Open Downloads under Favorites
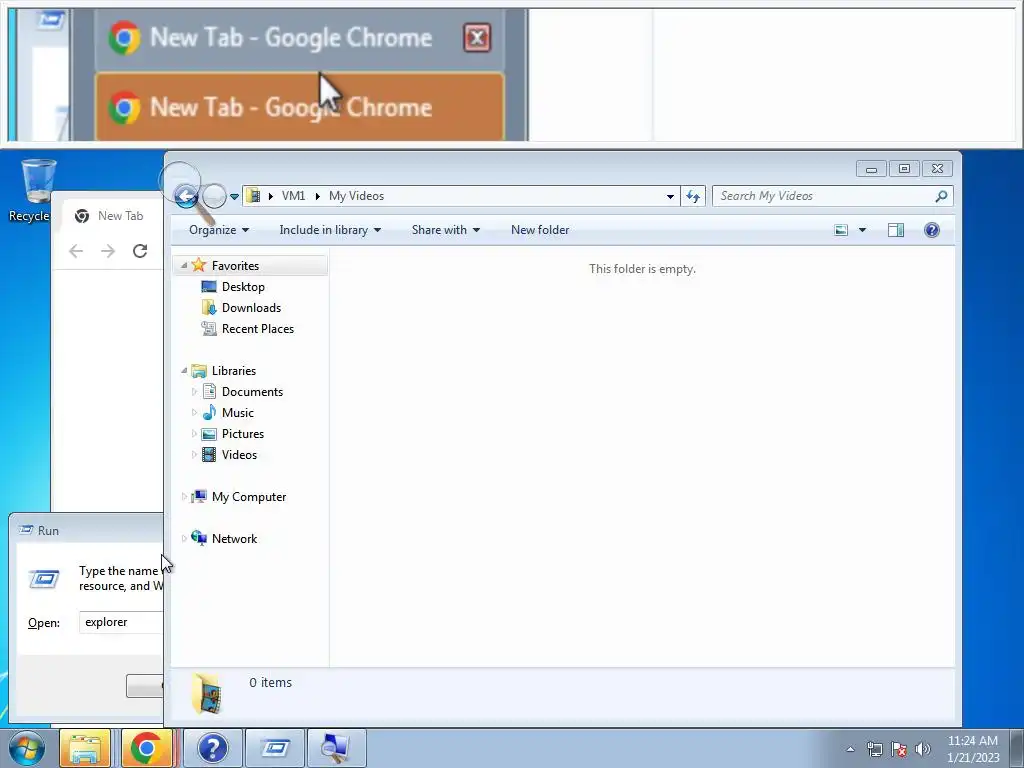Viewport: 1024px width, 768px height. [x=251, y=308]
